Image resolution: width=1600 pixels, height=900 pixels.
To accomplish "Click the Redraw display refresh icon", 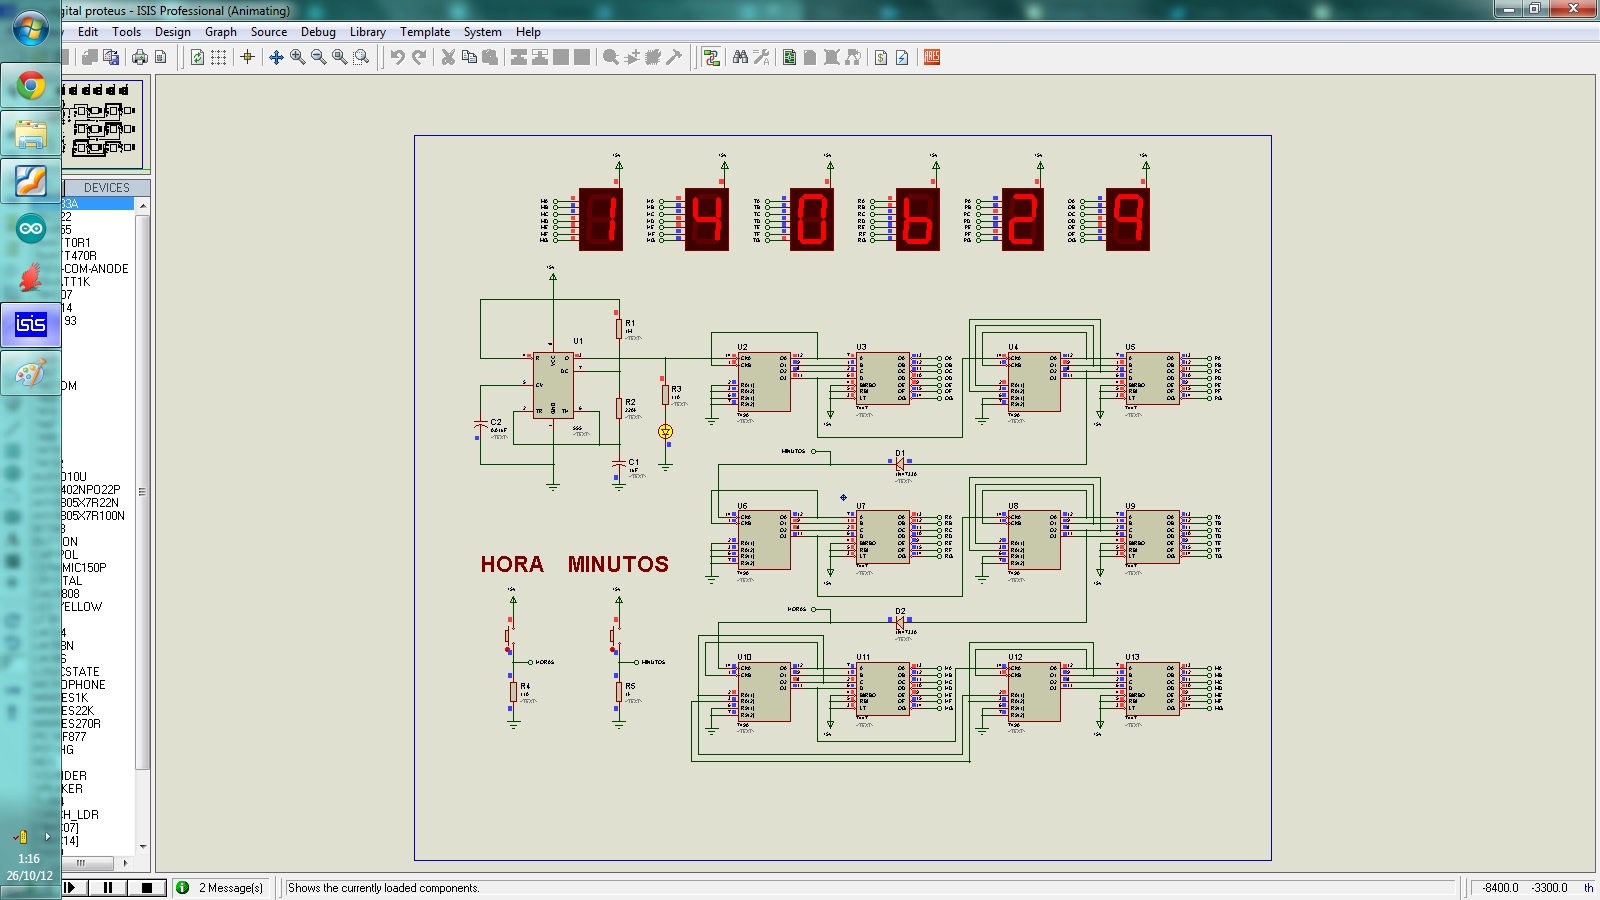I will click(x=197, y=58).
